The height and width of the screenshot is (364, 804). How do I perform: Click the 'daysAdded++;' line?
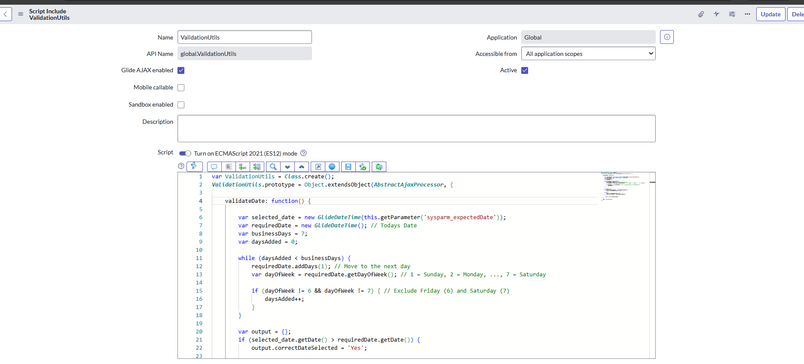tap(284, 299)
